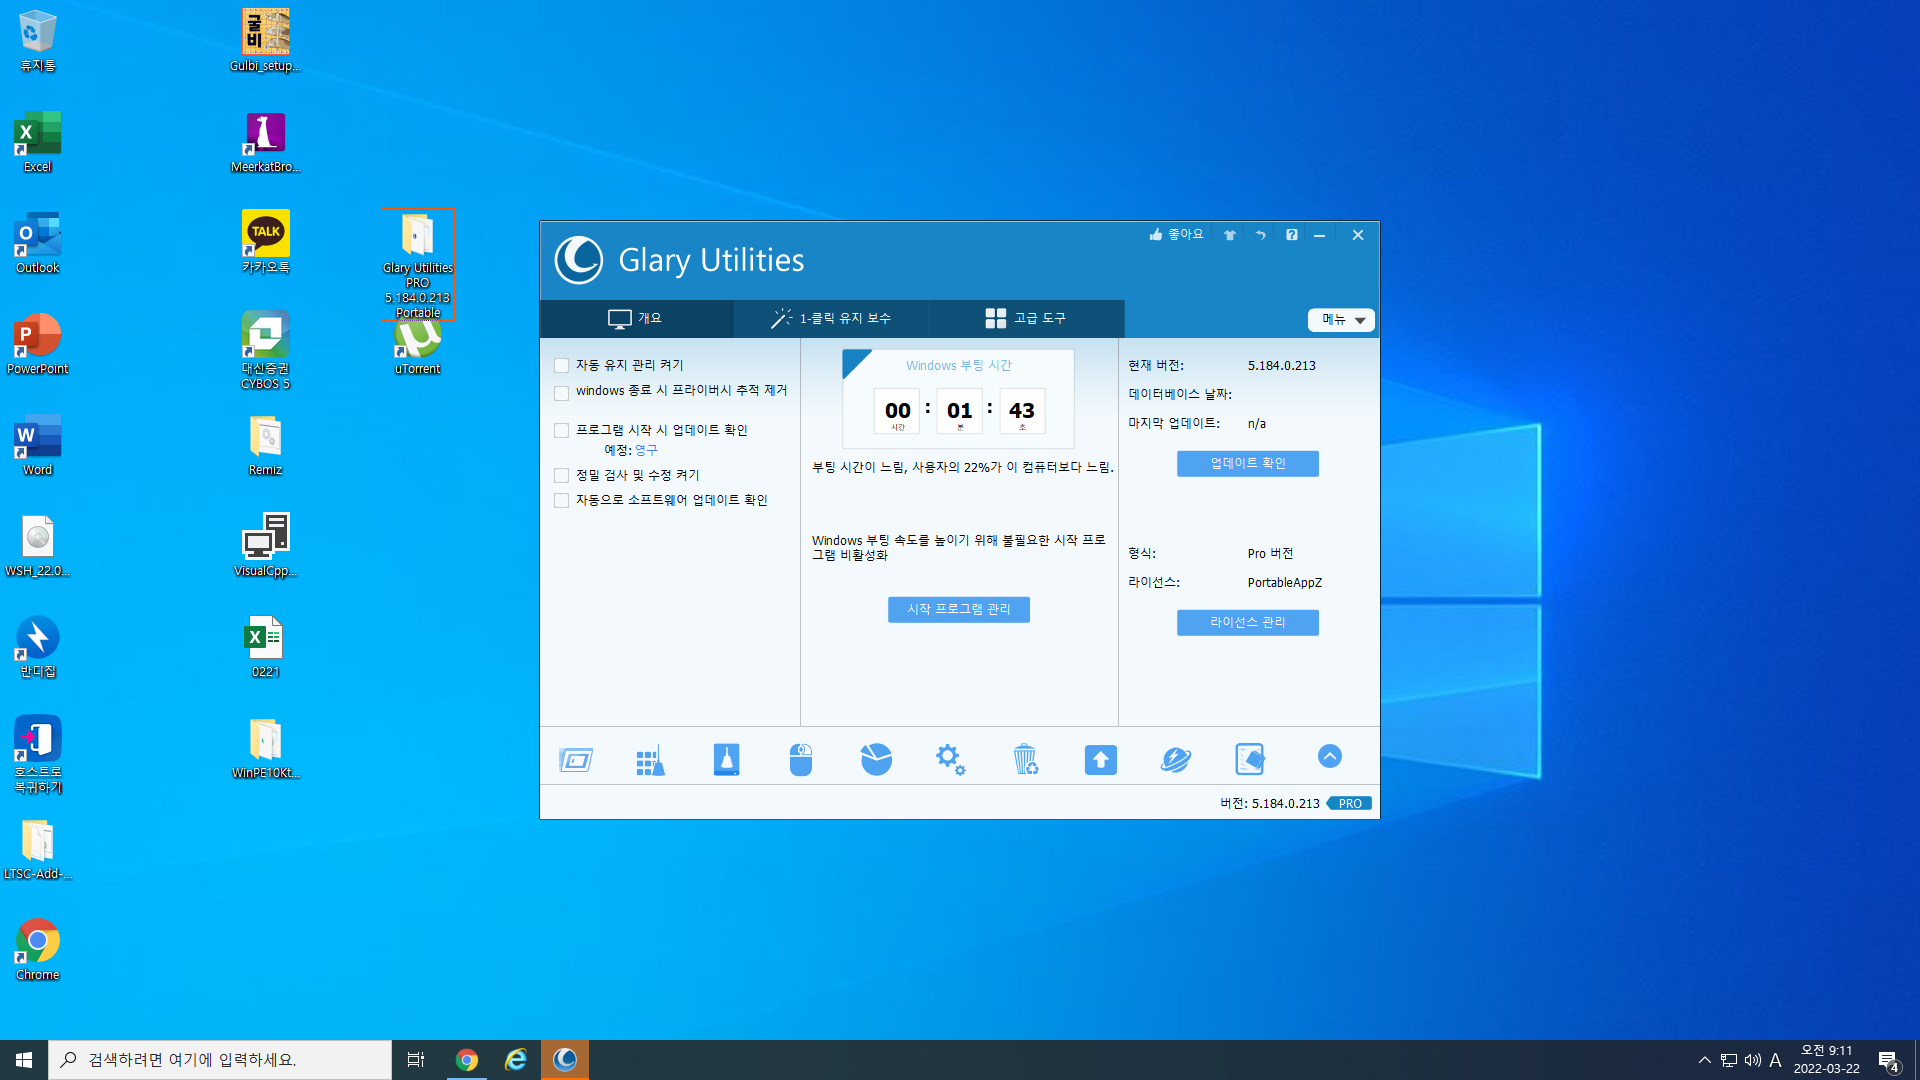
Task: Open the Registry Cleaner grid-and-broom icon
Action: (x=651, y=760)
